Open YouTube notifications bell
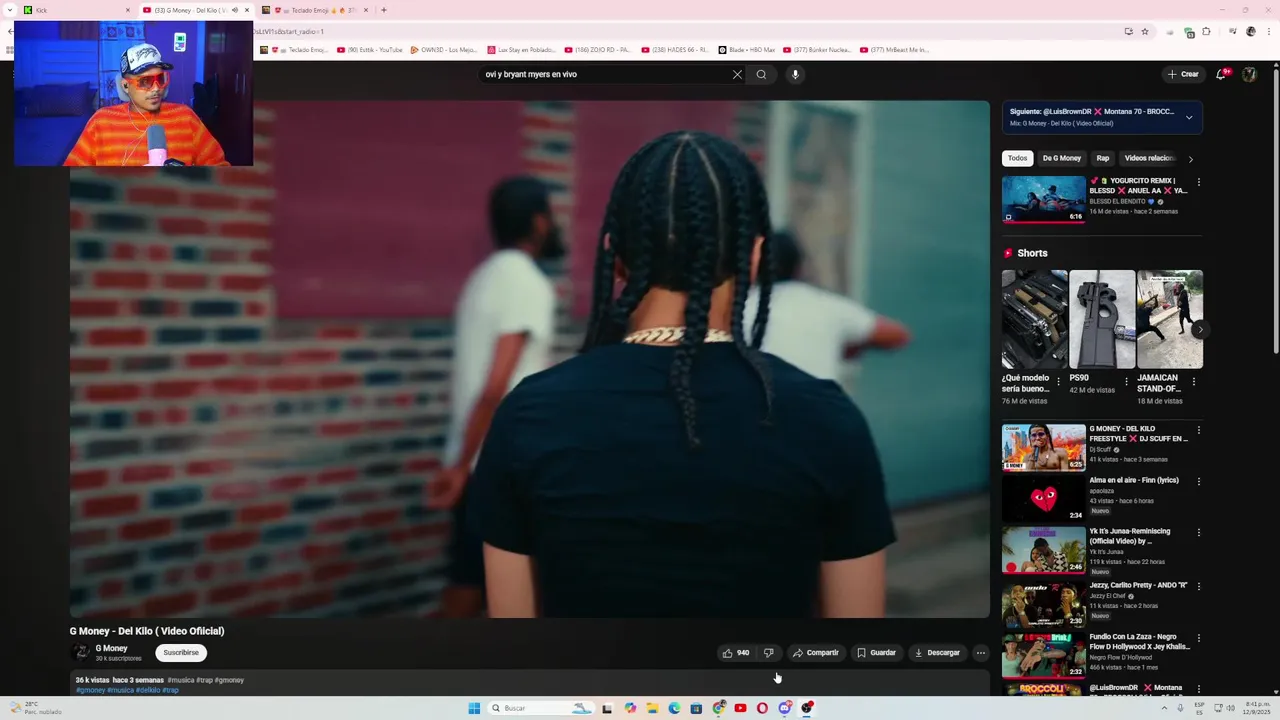Screen dimensions: 1280x720 [x=1221, y=74]
